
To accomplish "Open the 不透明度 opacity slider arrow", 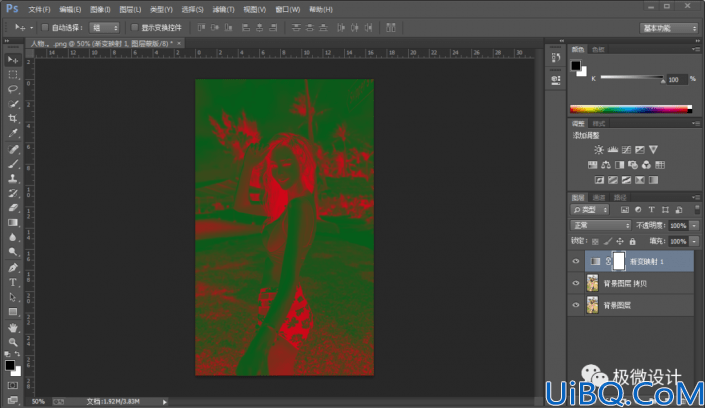I will (694, 225).
